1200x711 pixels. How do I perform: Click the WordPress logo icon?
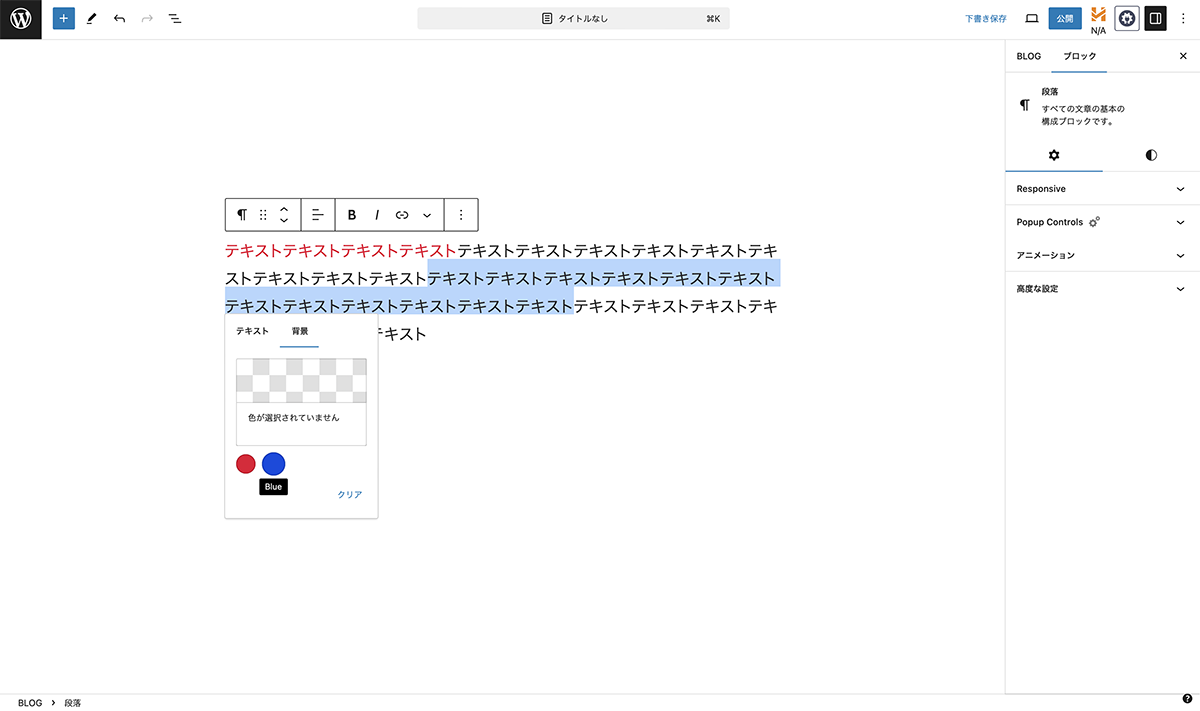[21, 19]
